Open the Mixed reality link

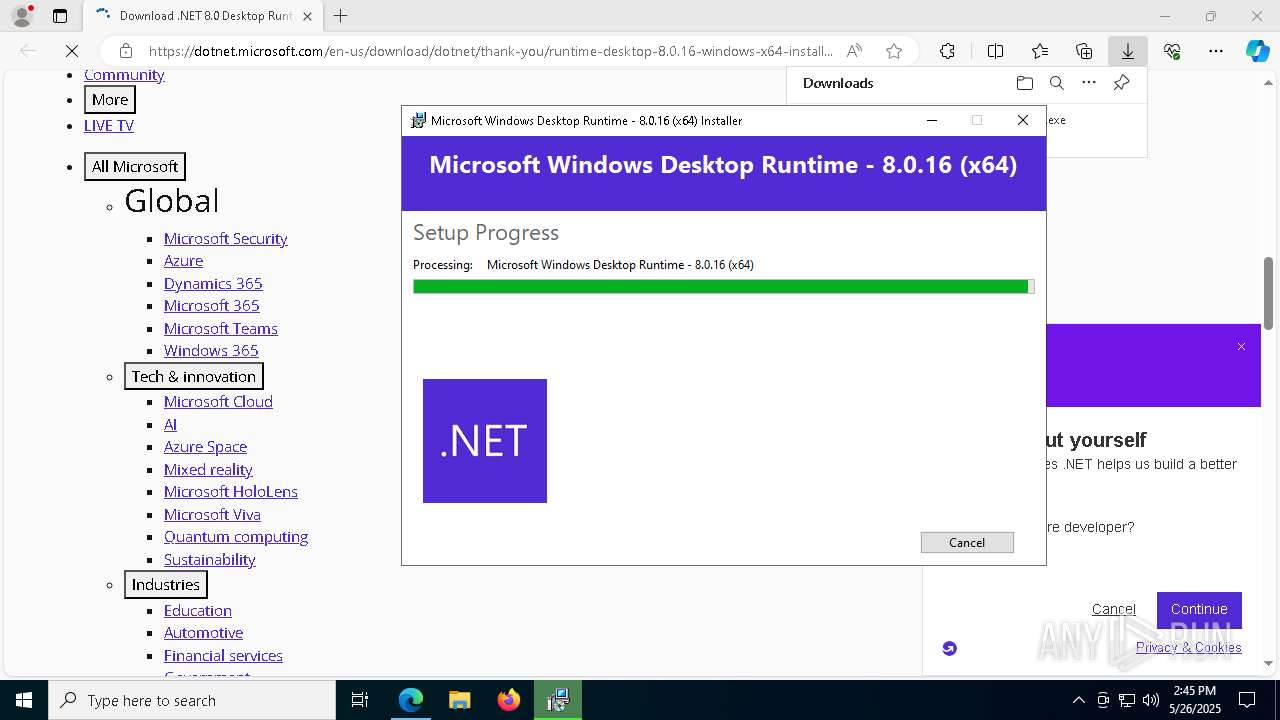208,469
